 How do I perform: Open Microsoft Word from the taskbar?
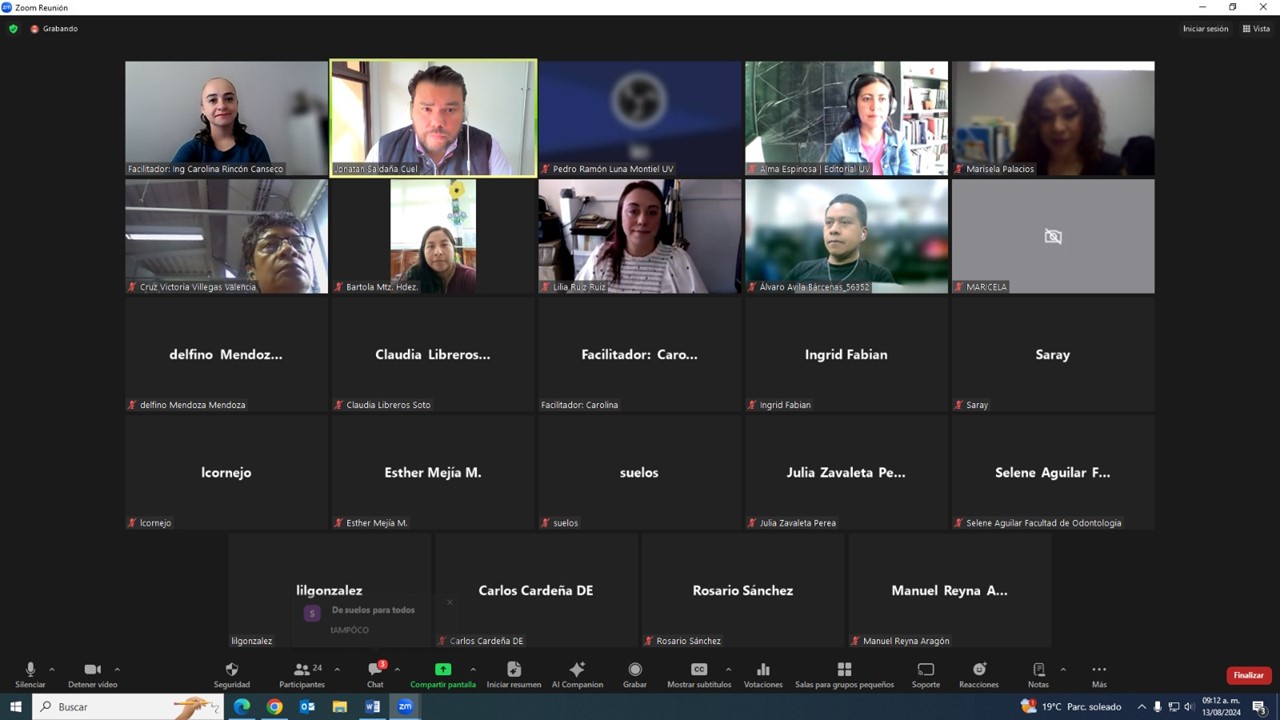coord(373,707)
